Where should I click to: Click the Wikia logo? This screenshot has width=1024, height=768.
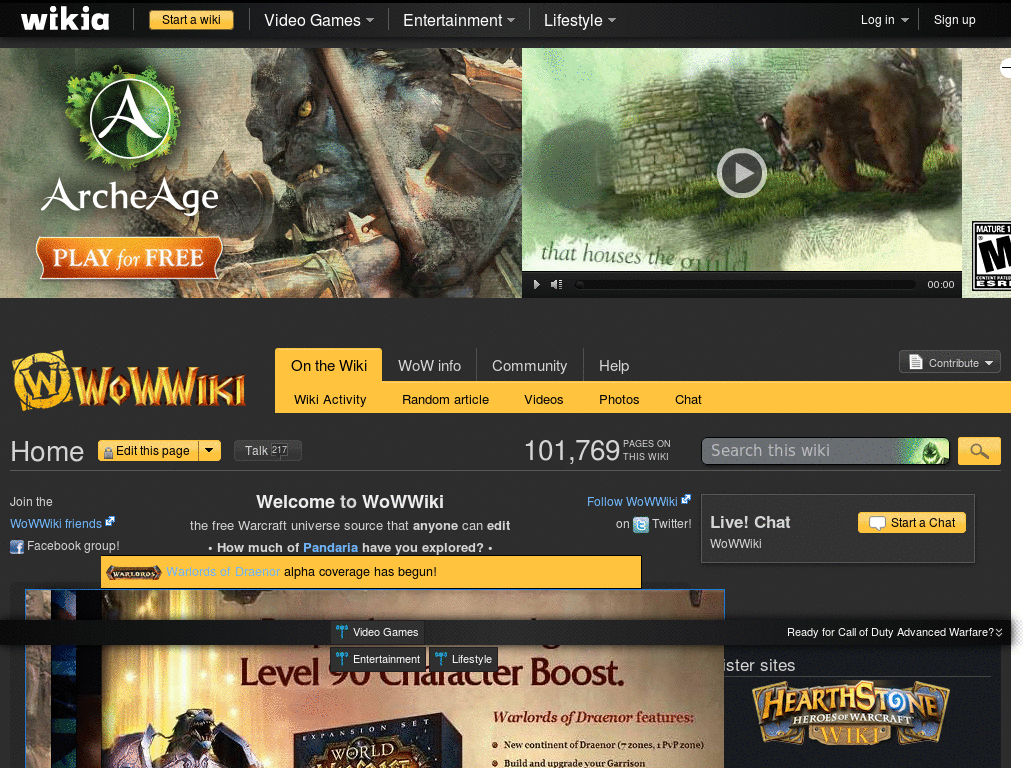tap(65, 20)
